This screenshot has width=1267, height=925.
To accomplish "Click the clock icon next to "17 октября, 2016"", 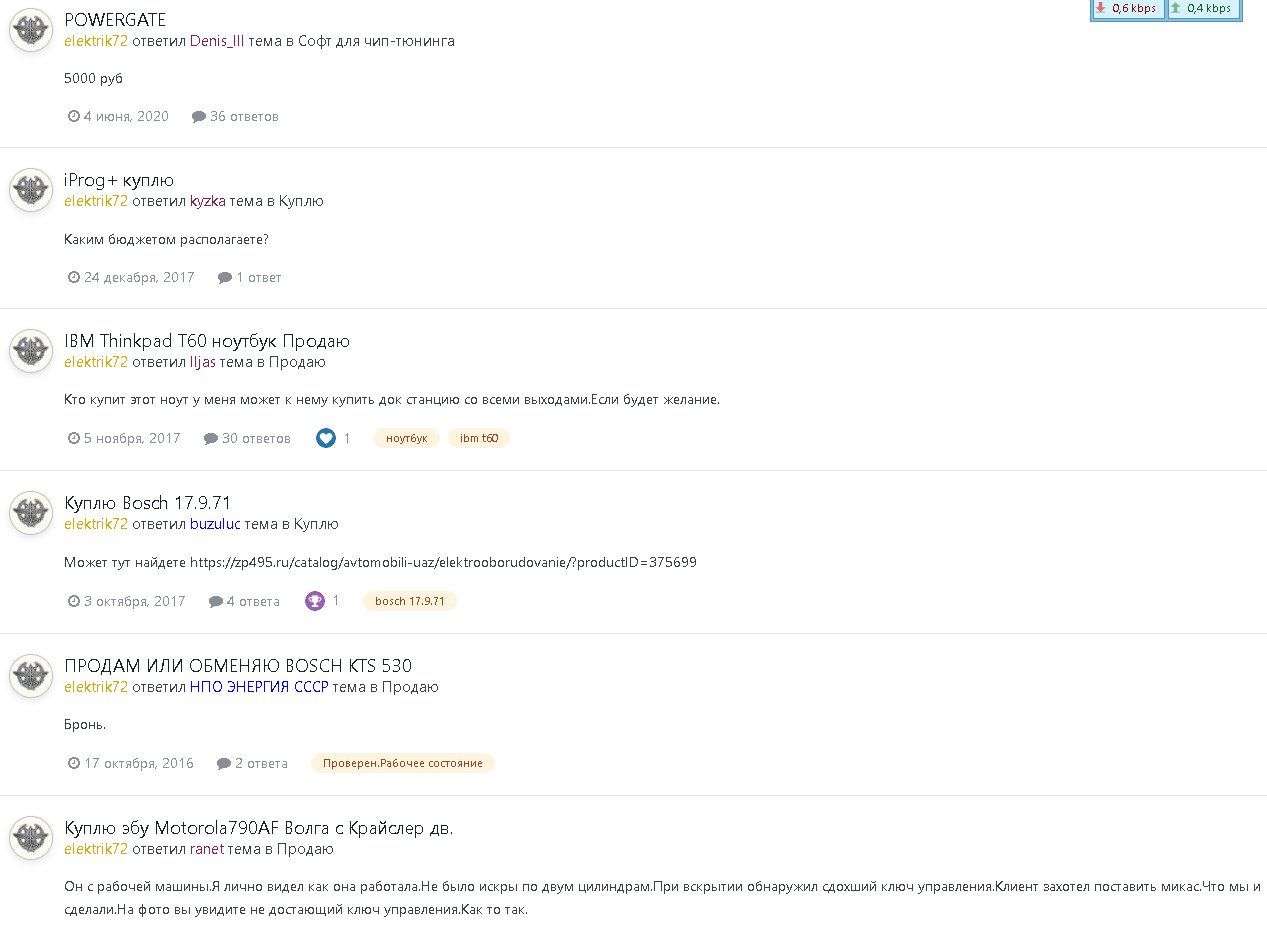I will click(x=74, y=763).
